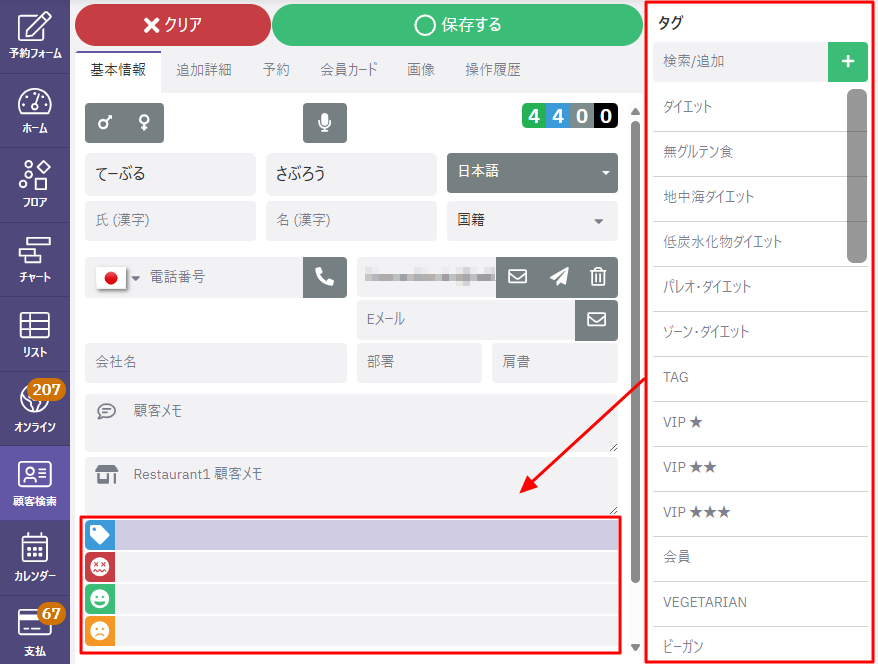Click the tag list scrollbar handle

(x=856, y=175)
